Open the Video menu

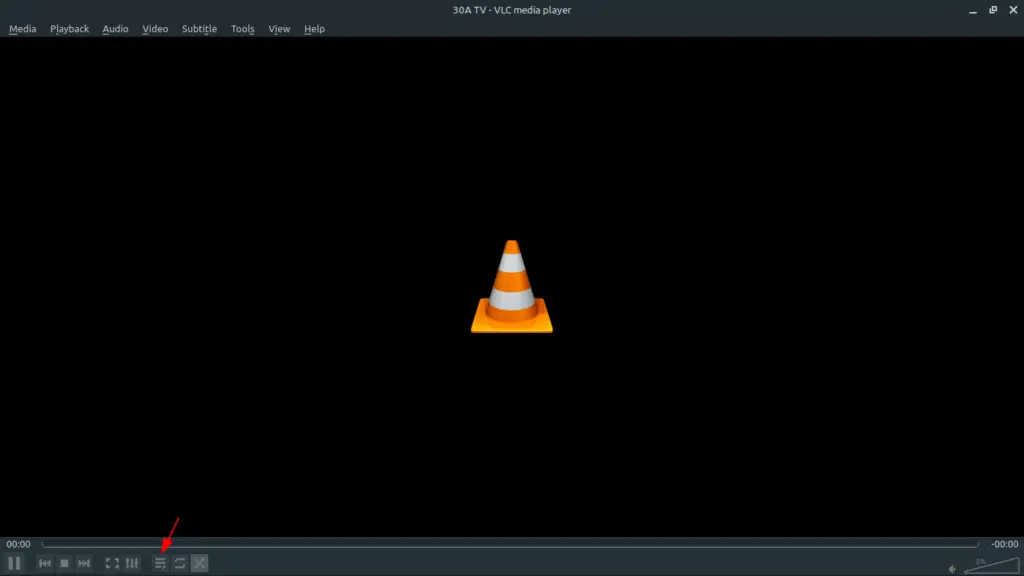point(155,29)
